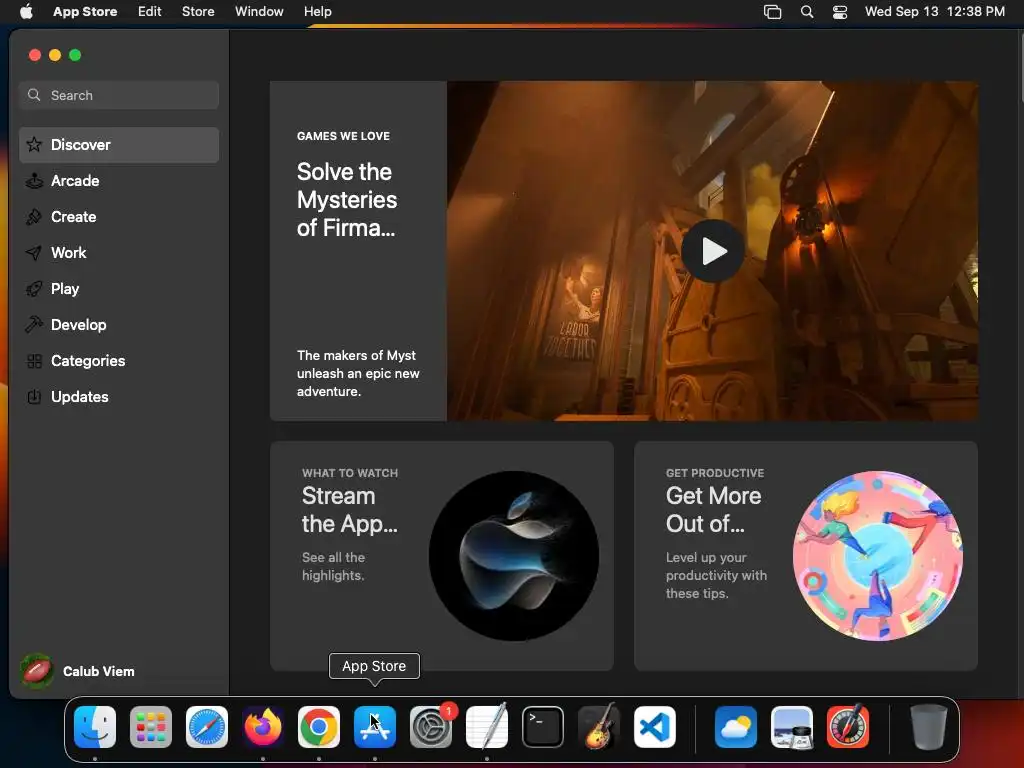
Task: Click the Develop hammer icon
Action: (x=34, y=325)
